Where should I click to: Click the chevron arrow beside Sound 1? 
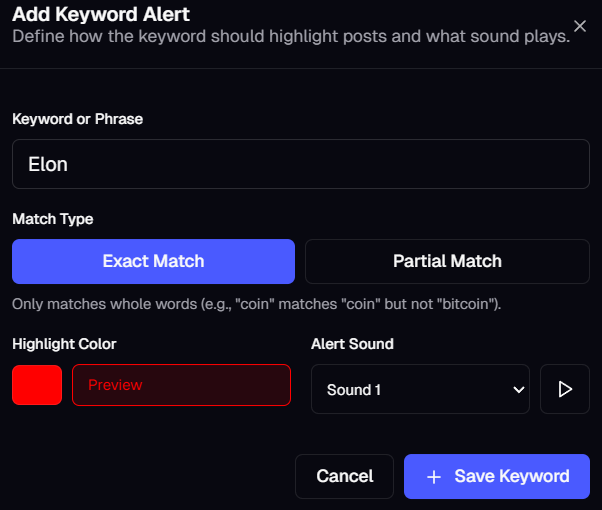coord(518,389)
